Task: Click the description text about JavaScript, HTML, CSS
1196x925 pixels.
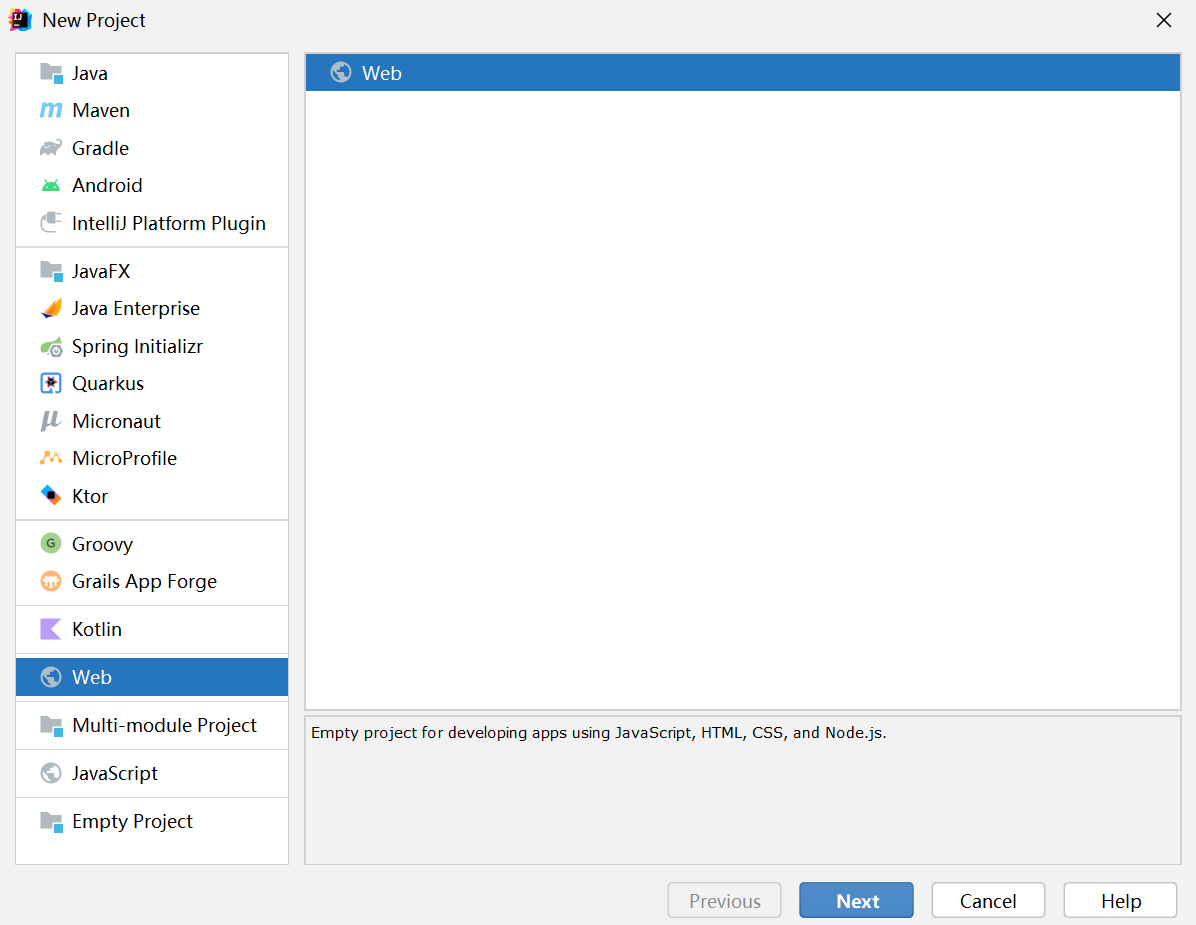Action: (x=599, y=733)
